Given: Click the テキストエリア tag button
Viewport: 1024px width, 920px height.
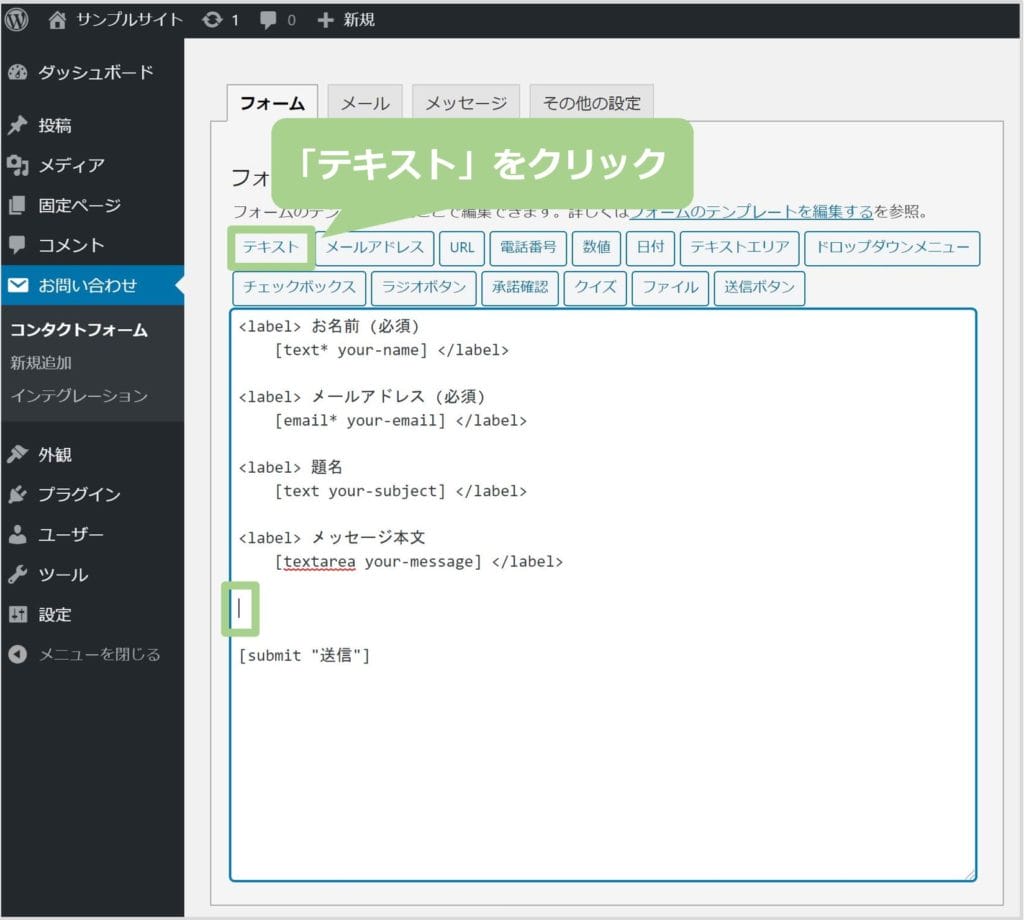Looking at the screenshot, I should coord(739,248).
